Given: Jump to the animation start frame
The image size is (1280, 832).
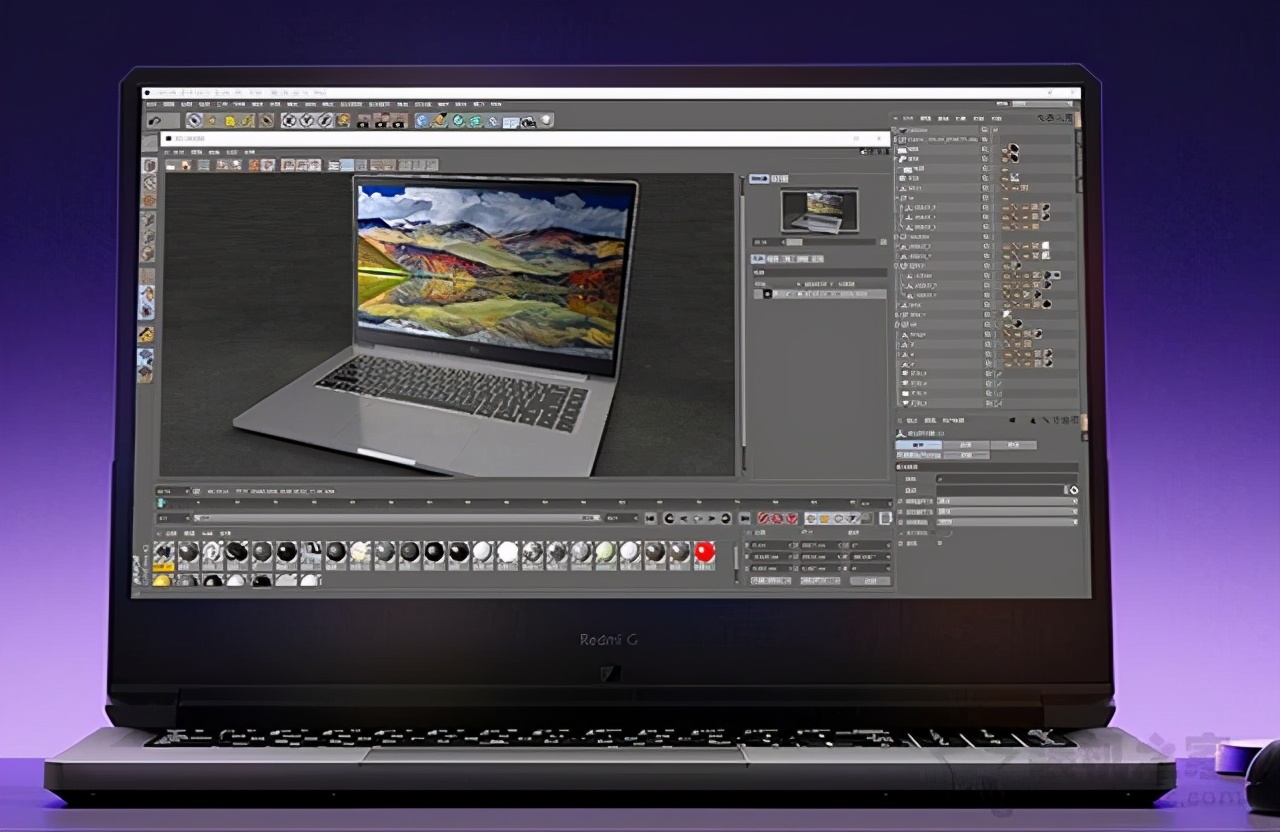Looking at the screenshot, I should click(650, 518).
